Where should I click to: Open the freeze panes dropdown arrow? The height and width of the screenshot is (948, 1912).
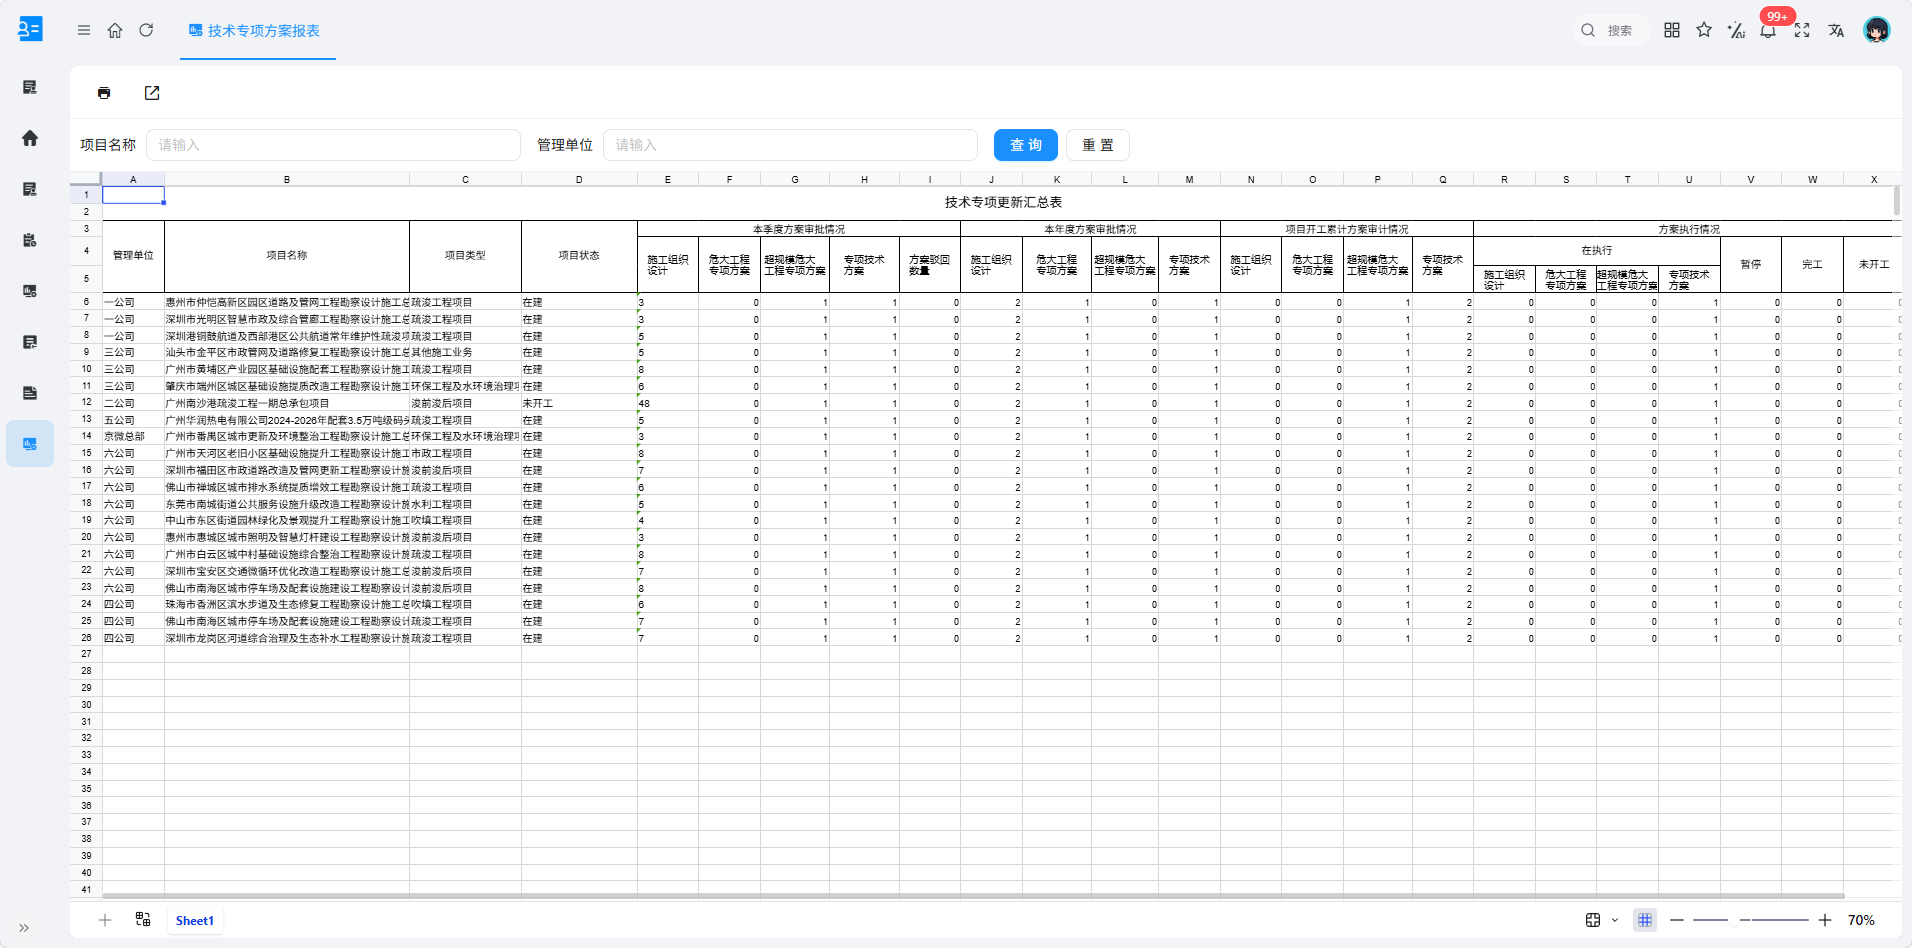[1615, 920]
